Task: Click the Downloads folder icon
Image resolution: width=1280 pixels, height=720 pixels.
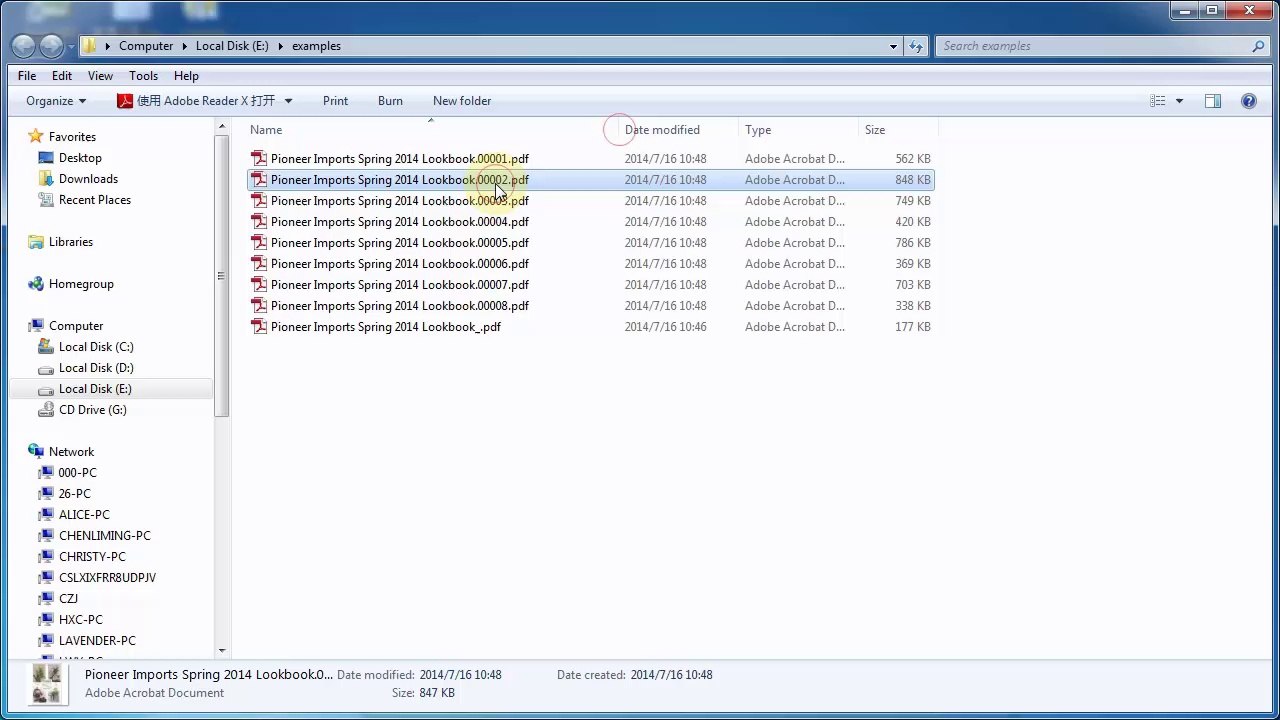Action: point(46,179)
